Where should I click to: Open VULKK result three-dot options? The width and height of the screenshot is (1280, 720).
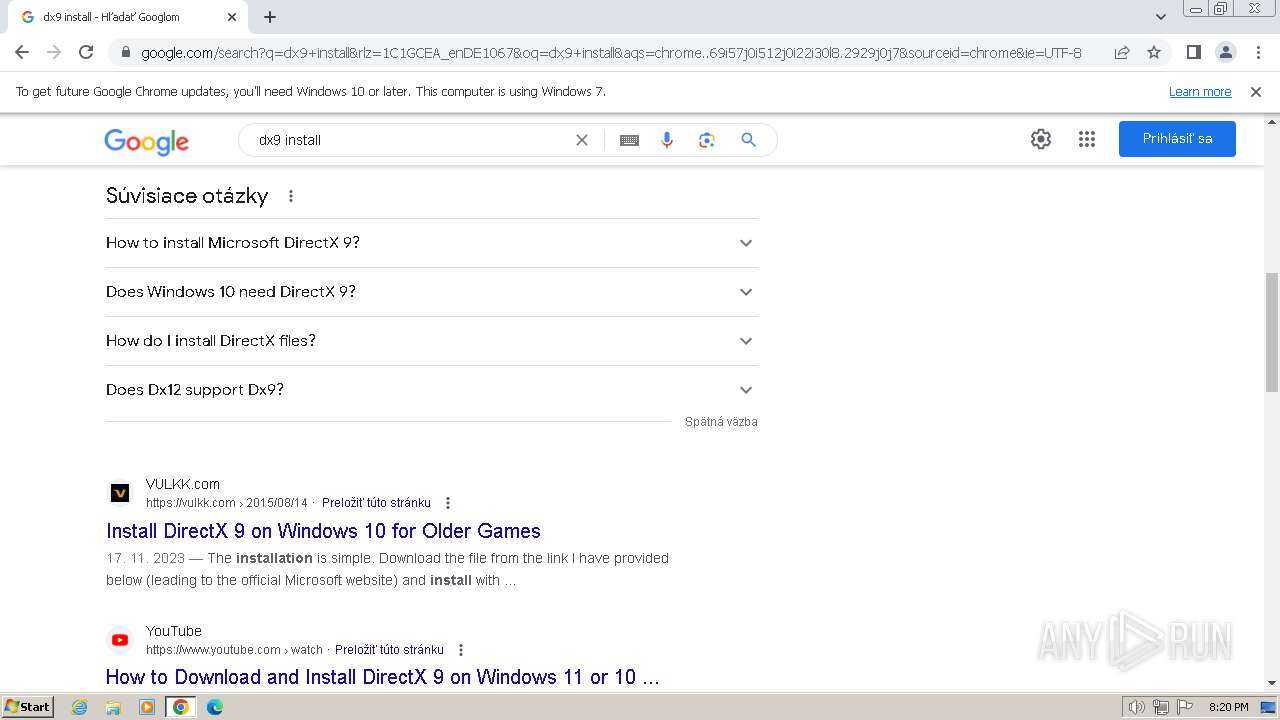448,503
